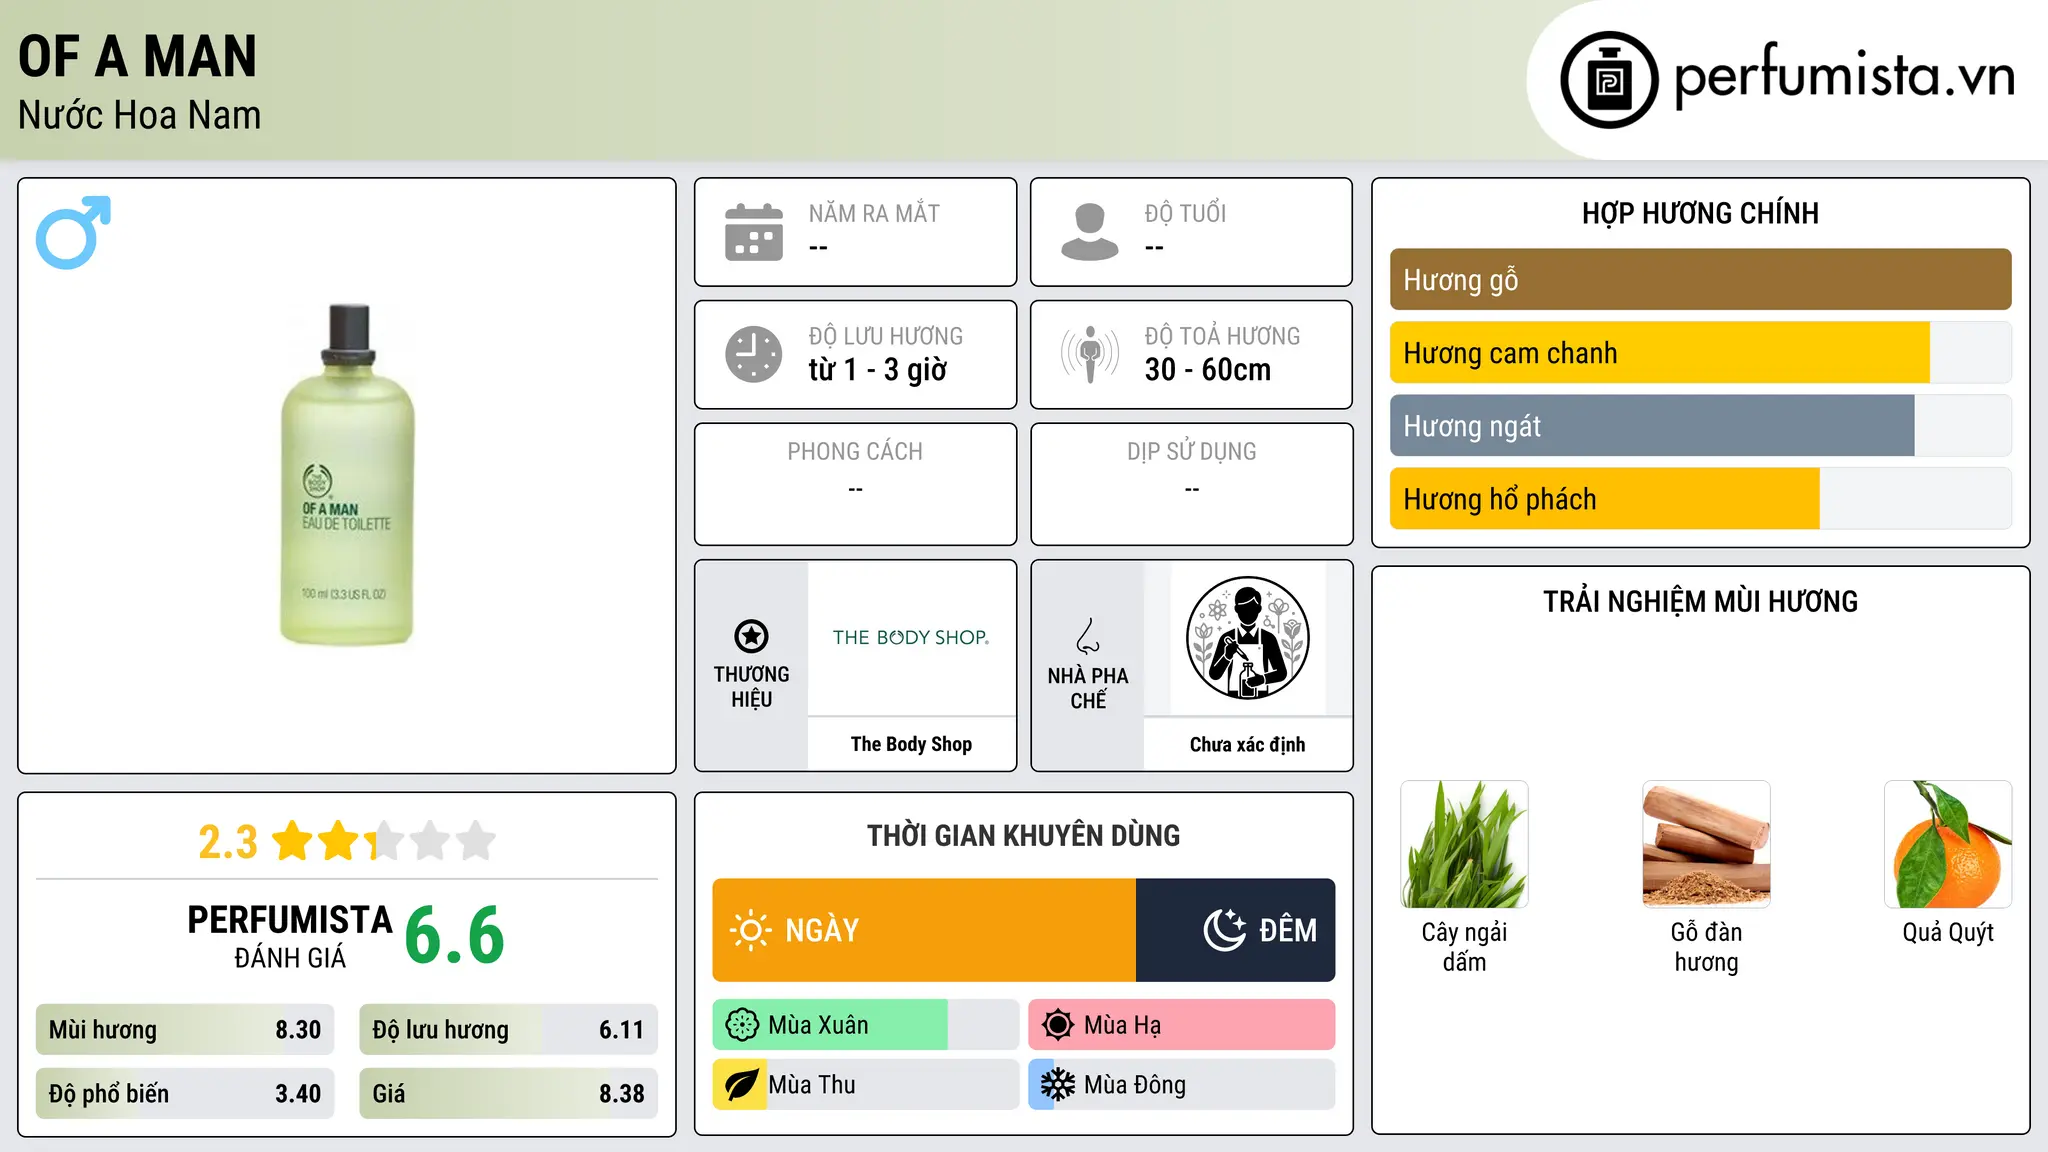Click the moon icon in the Đêm bar
Image resolution: width=2048 pixels, height=1152 pixels.
tap(1225, 930)
